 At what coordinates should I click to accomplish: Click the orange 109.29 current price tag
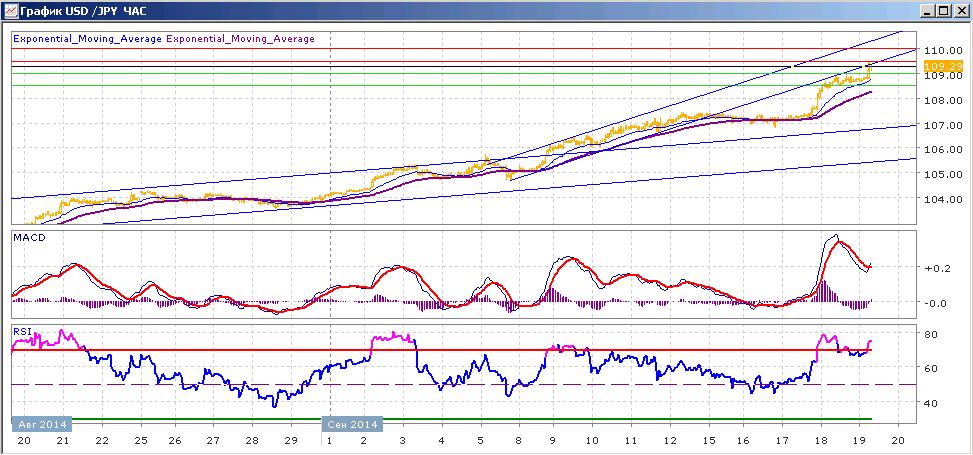pyautogui.click(x=933, y=66)
